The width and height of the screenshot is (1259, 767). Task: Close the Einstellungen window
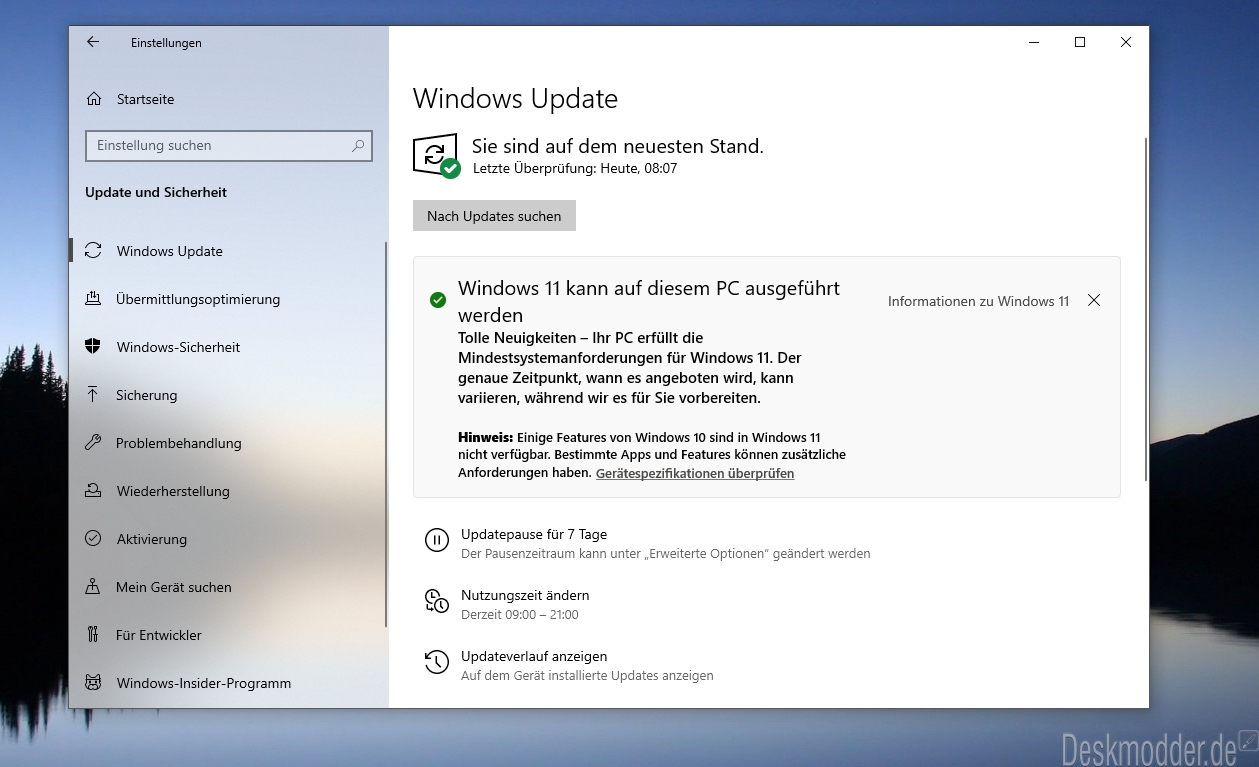pyautogui.click(x=1126, y=42)
